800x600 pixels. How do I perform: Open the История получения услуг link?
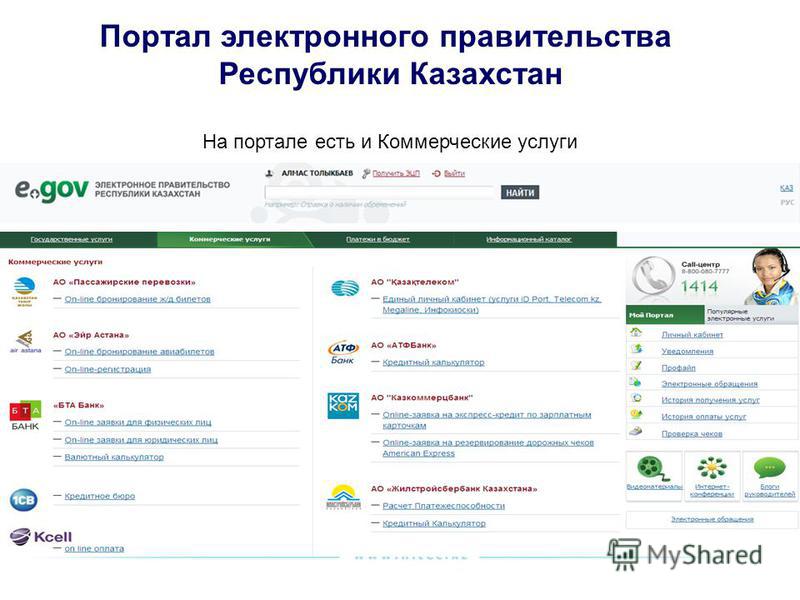711,400
